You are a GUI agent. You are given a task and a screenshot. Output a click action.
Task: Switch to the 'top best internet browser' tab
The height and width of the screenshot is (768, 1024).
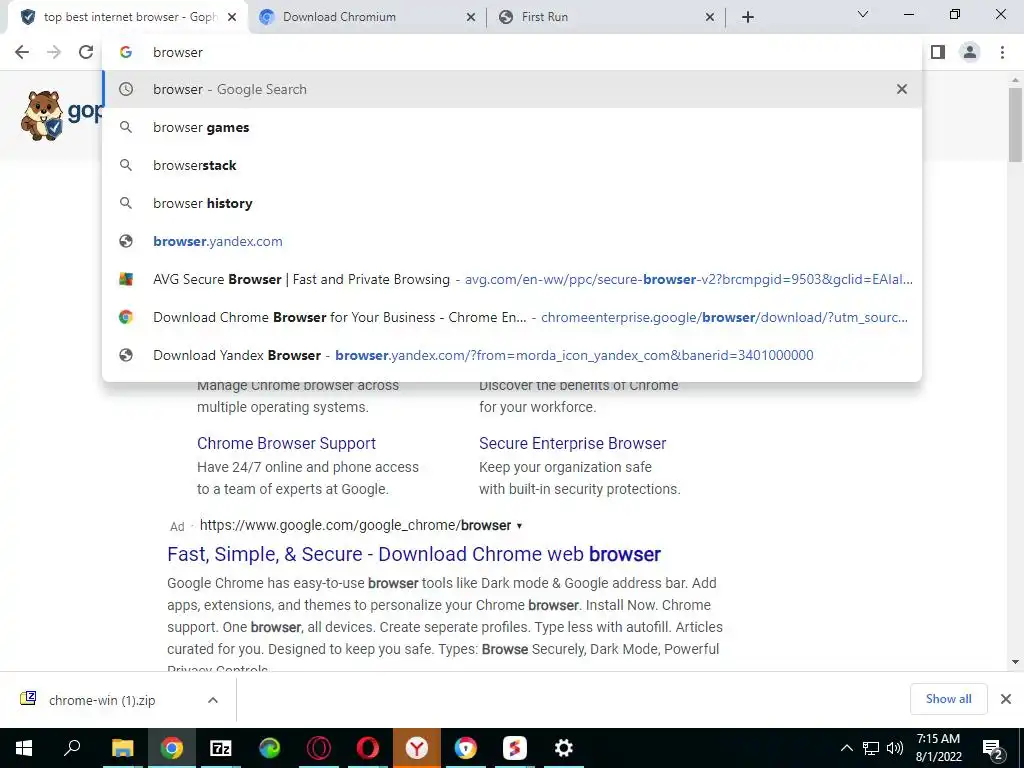[x=128, y=17]
